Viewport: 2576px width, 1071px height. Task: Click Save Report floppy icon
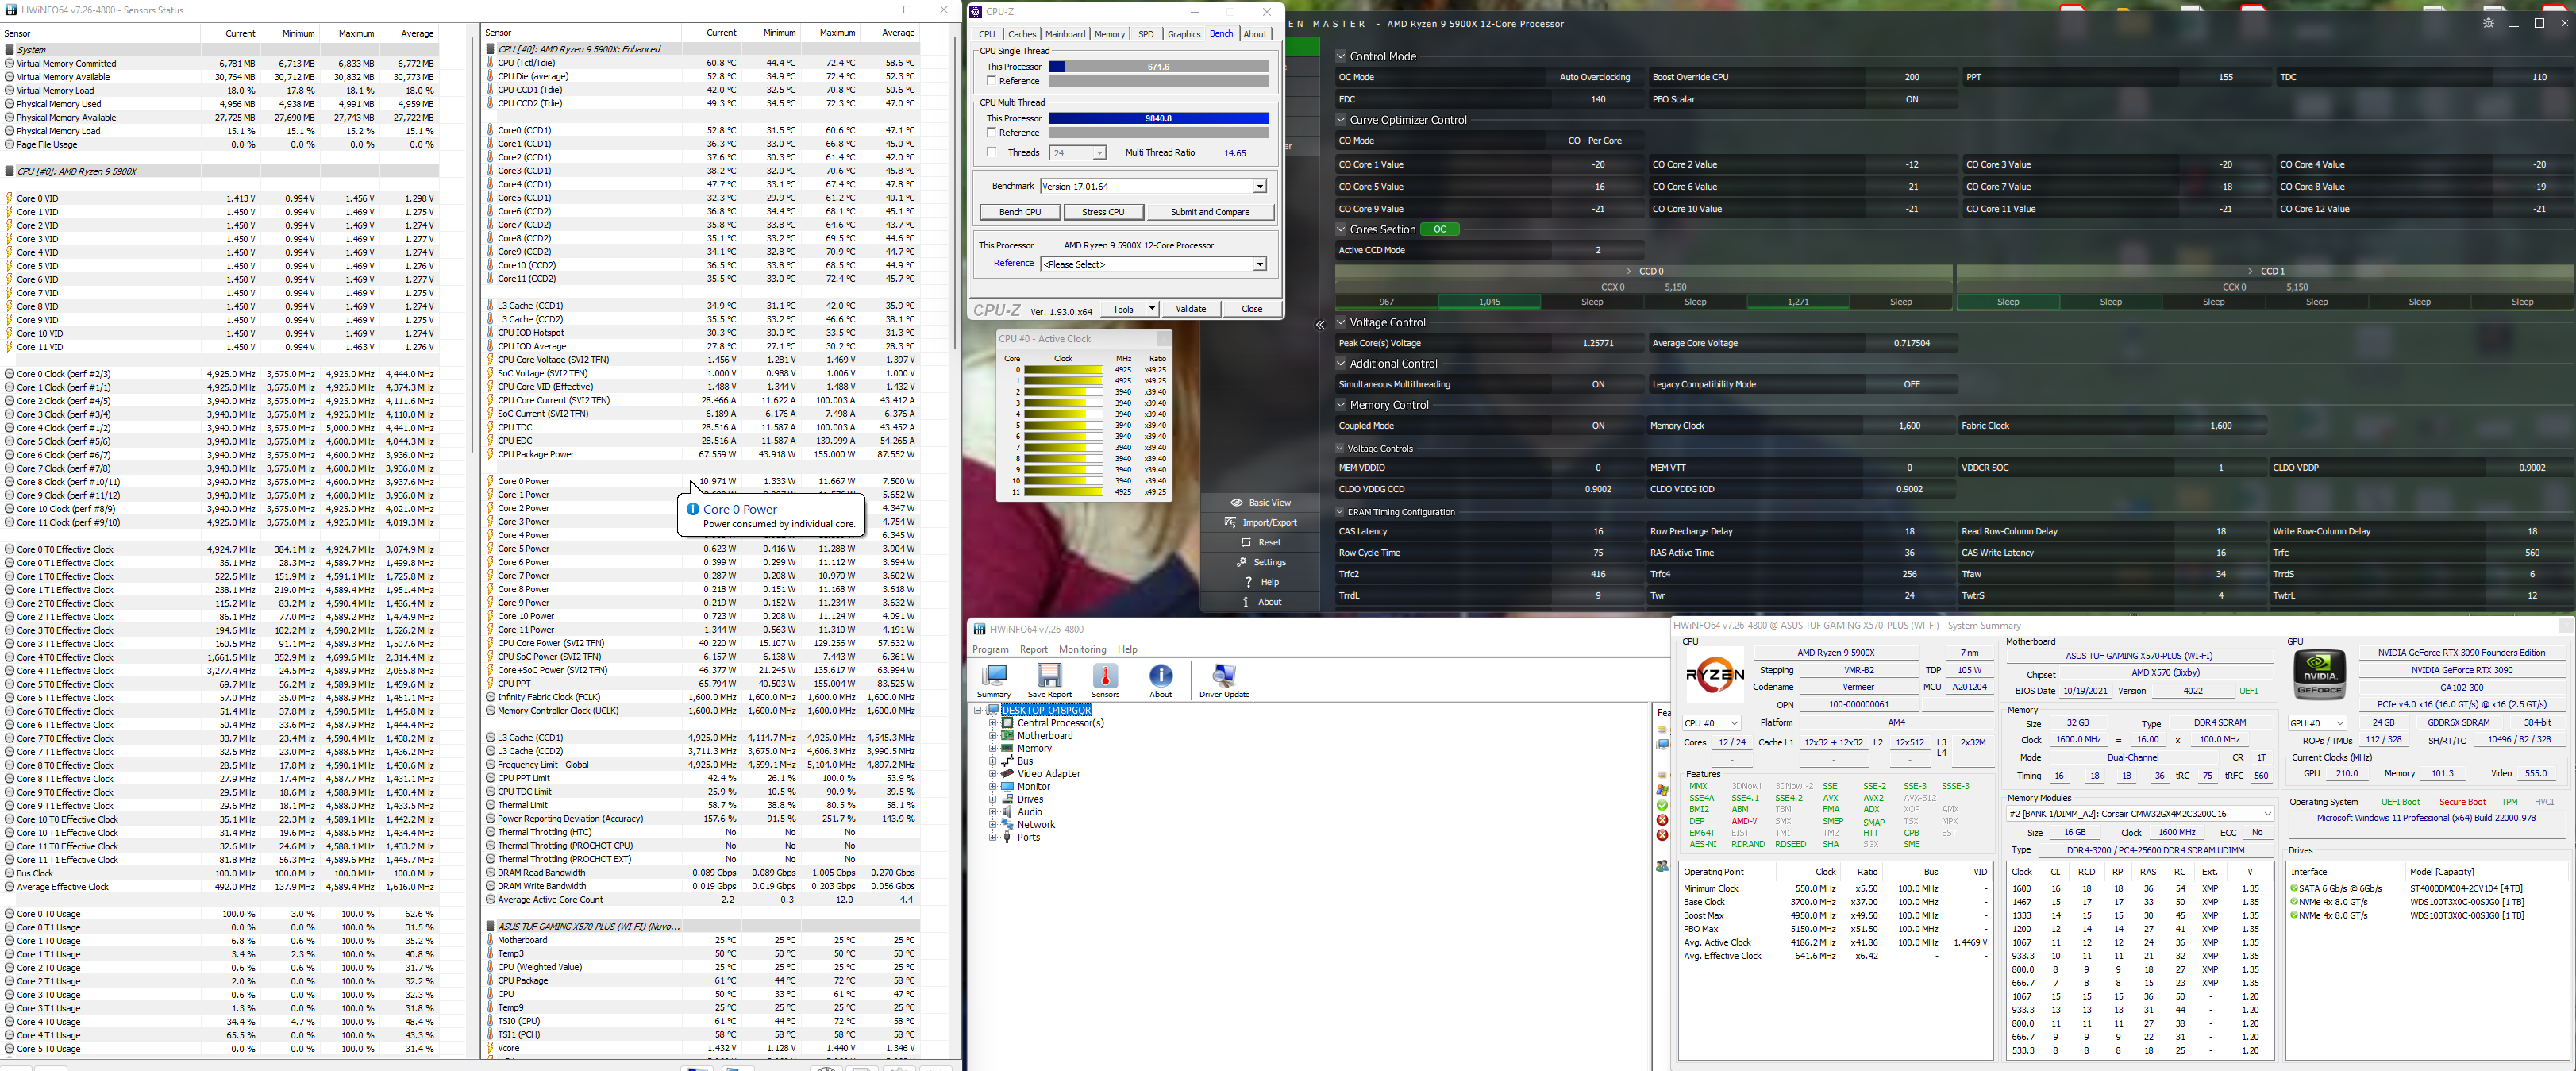1049,675
